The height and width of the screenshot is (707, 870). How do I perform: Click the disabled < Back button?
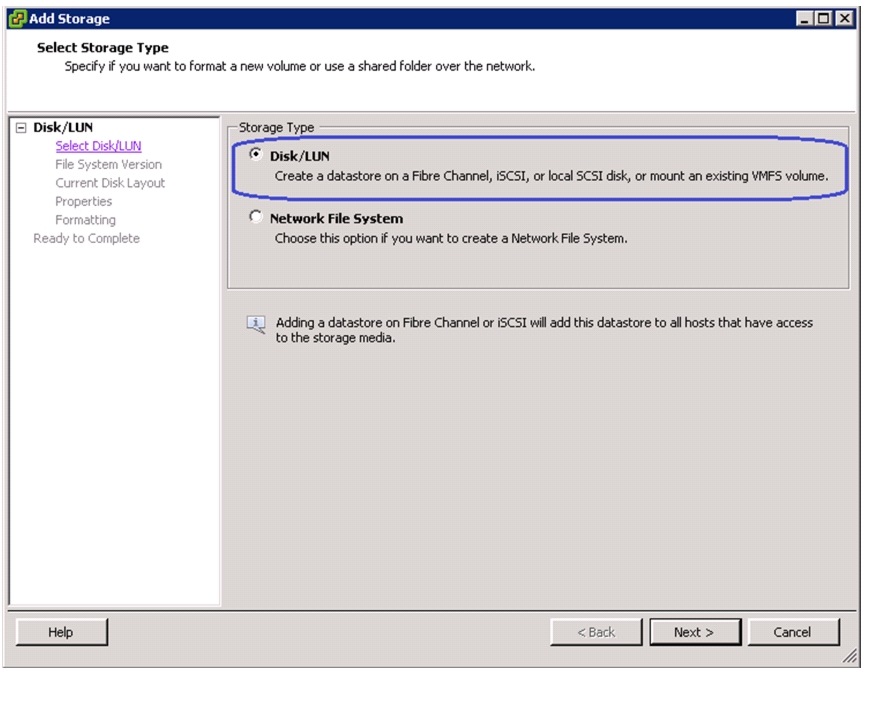pyautogui.click(x=596, y=632)
